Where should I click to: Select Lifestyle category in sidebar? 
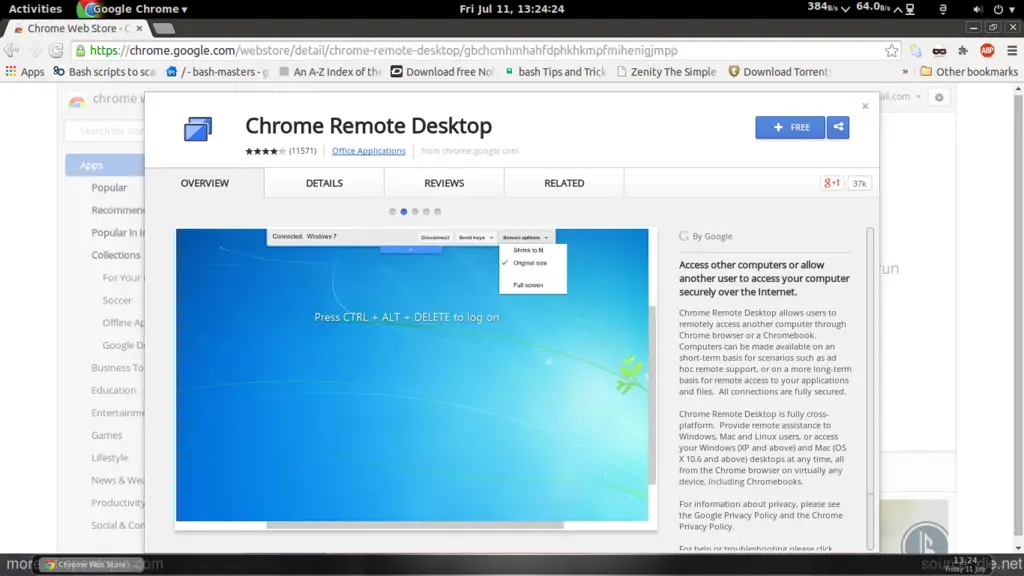click(x=110, y=458)
